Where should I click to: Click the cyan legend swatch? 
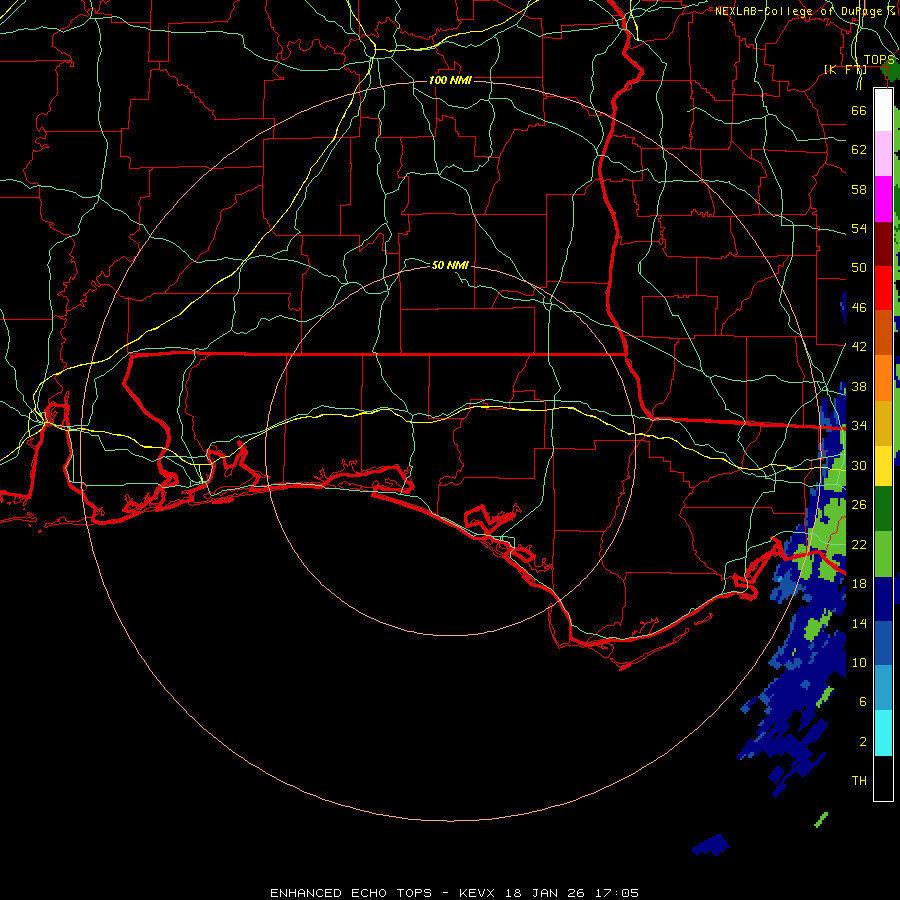tap(883, 733)
